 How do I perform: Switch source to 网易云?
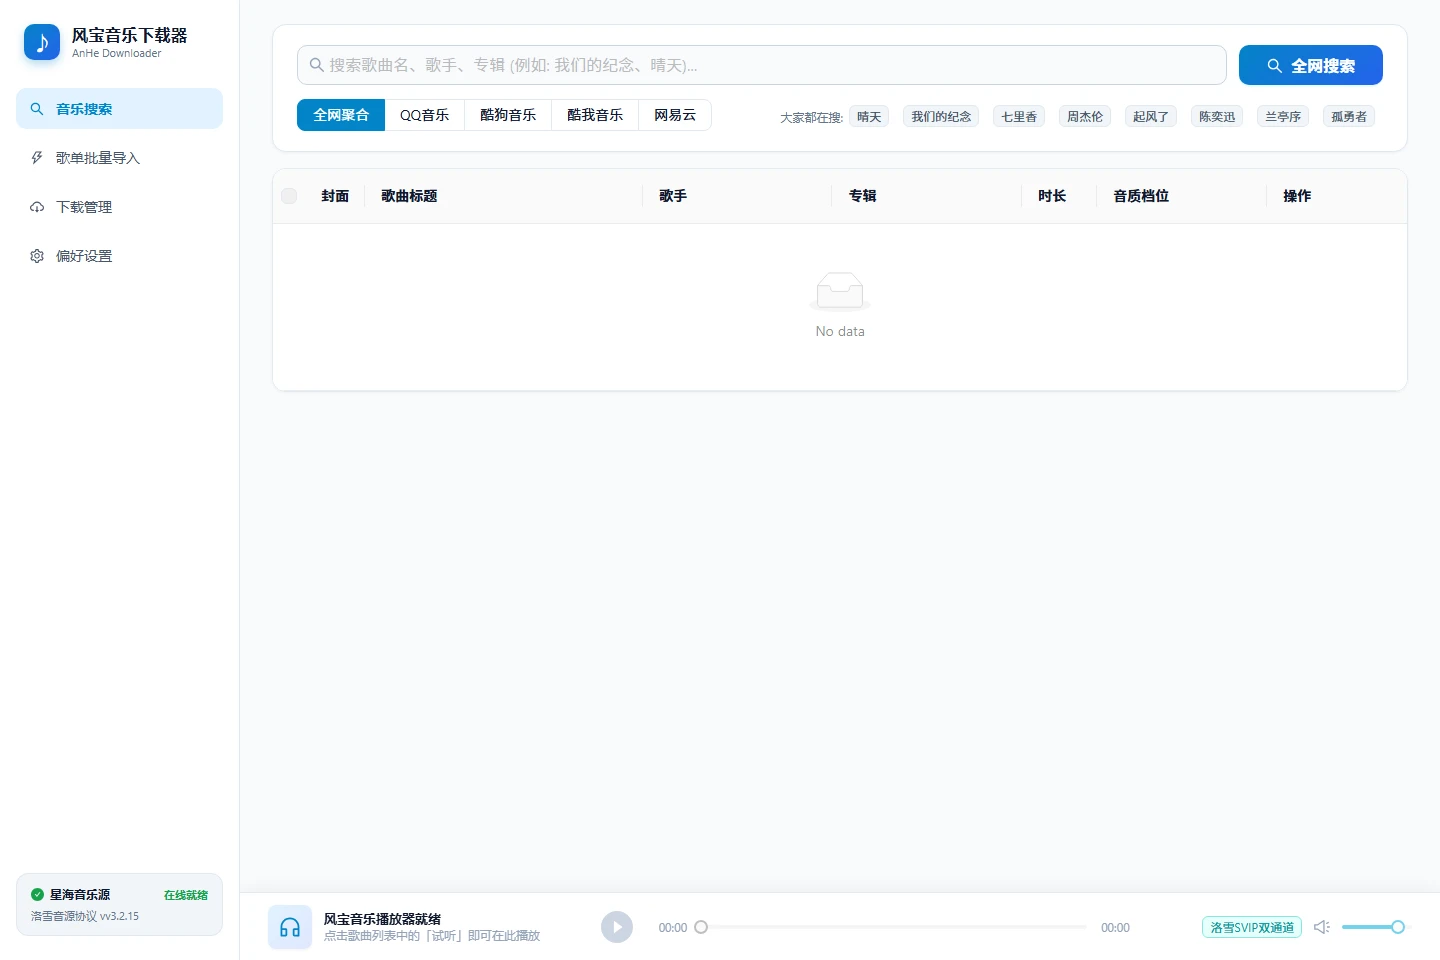[675, 115]
